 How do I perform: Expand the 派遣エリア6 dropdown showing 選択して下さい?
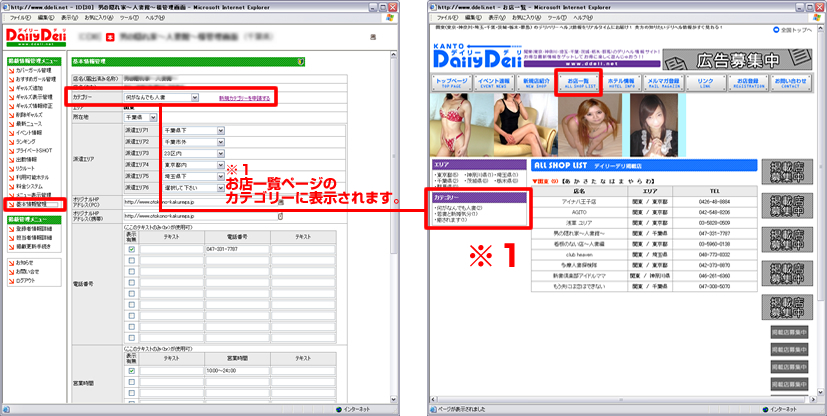click(x=194, y=188)
